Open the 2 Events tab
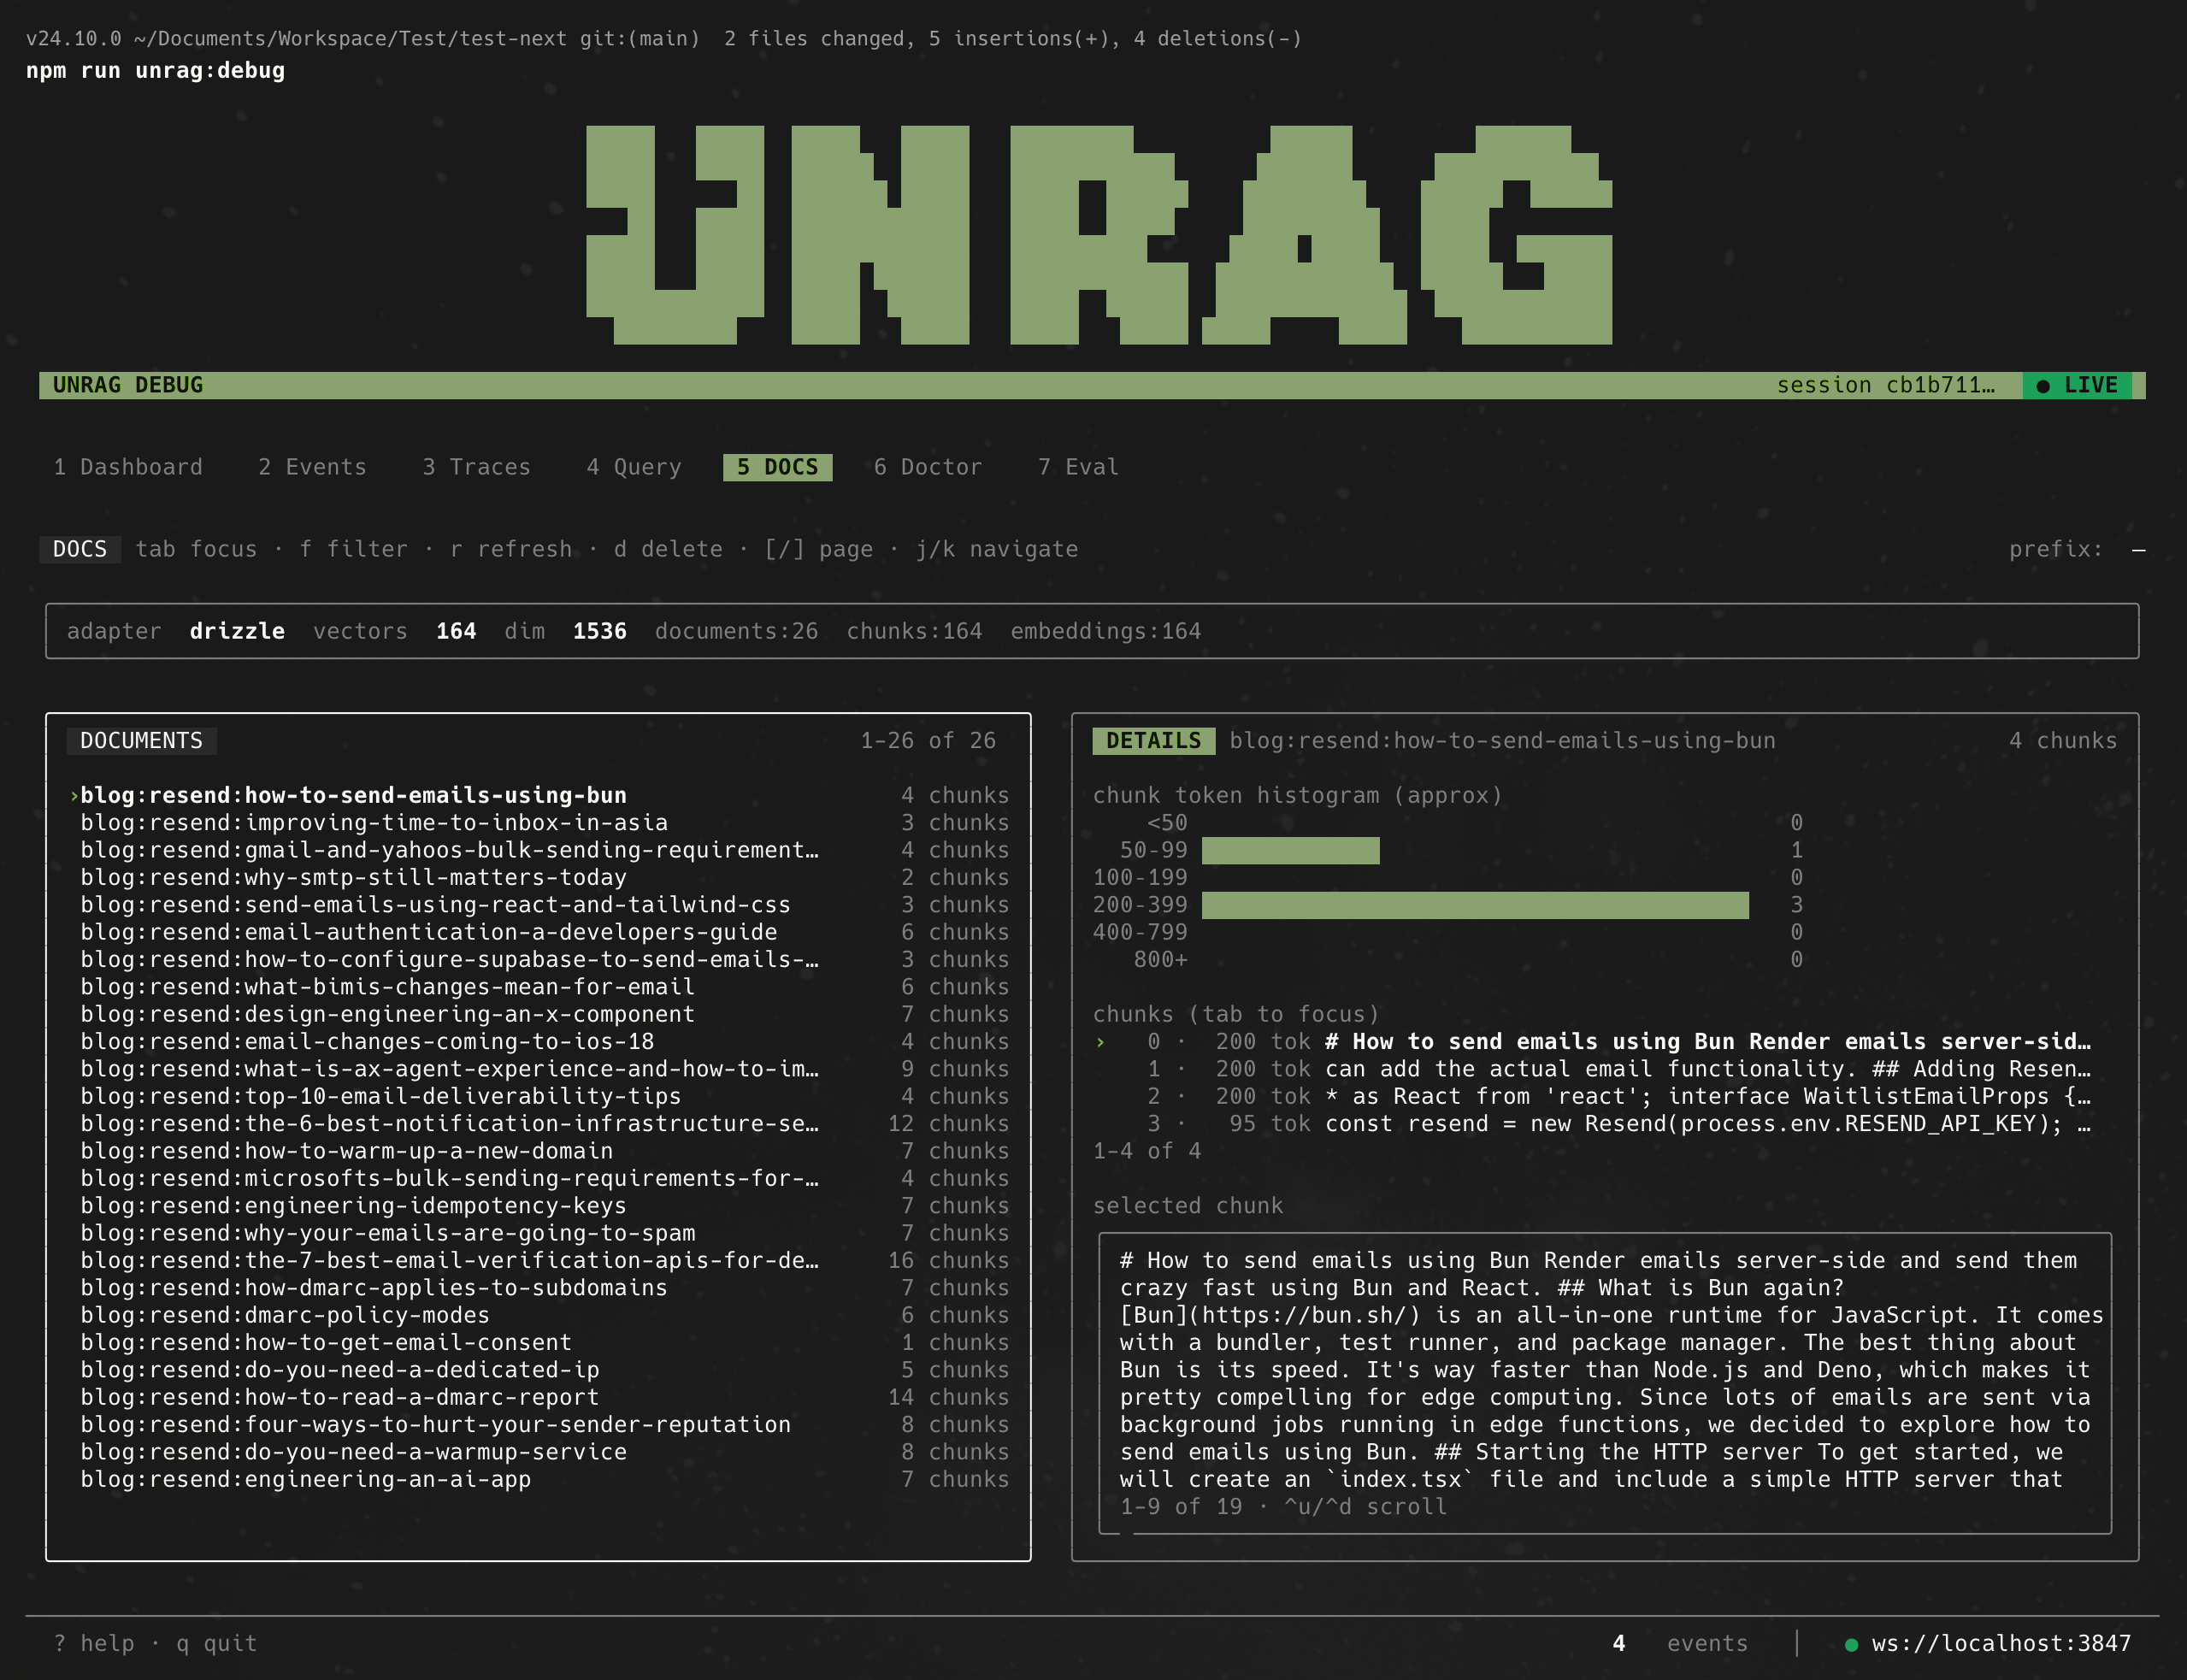Screen dimensions: 2187x1680 [x=312, y=466]
